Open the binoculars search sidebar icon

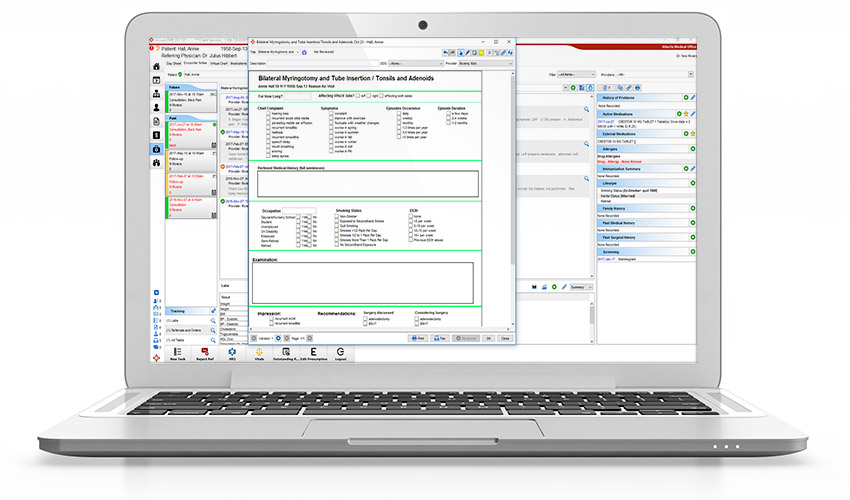coord(157,162)
